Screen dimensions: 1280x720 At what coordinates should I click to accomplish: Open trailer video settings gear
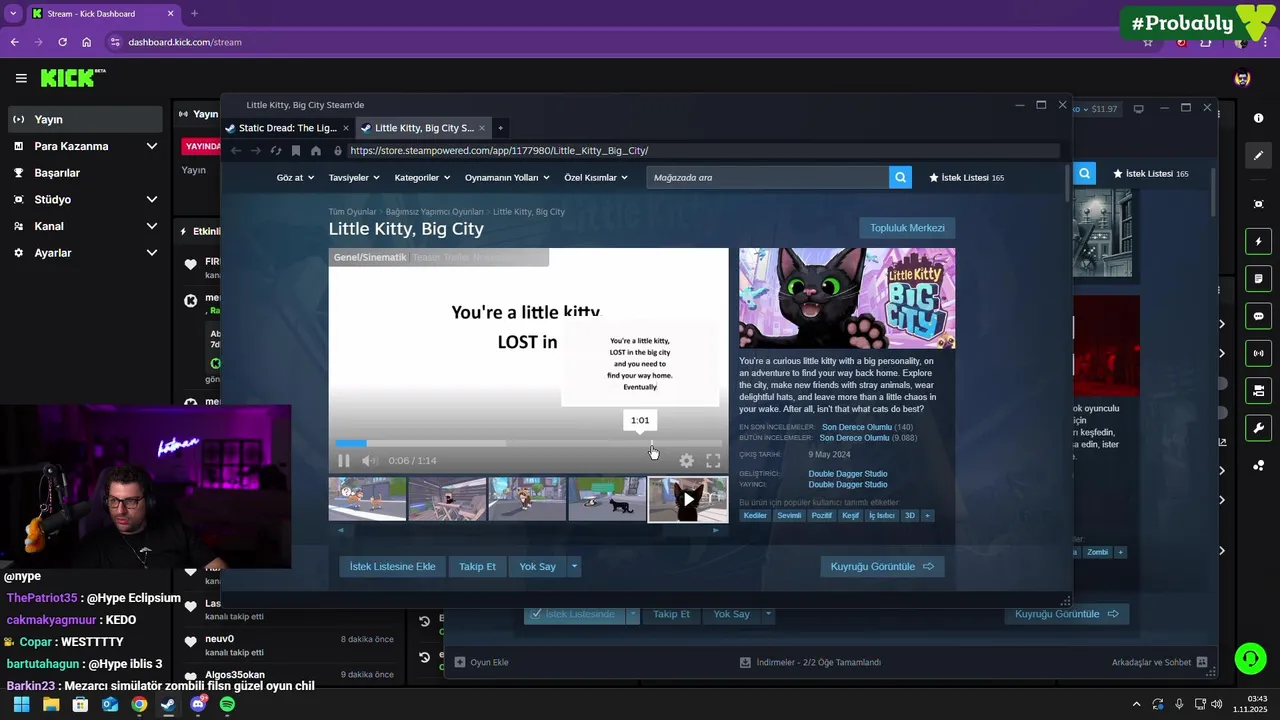(x=686, y=461)
